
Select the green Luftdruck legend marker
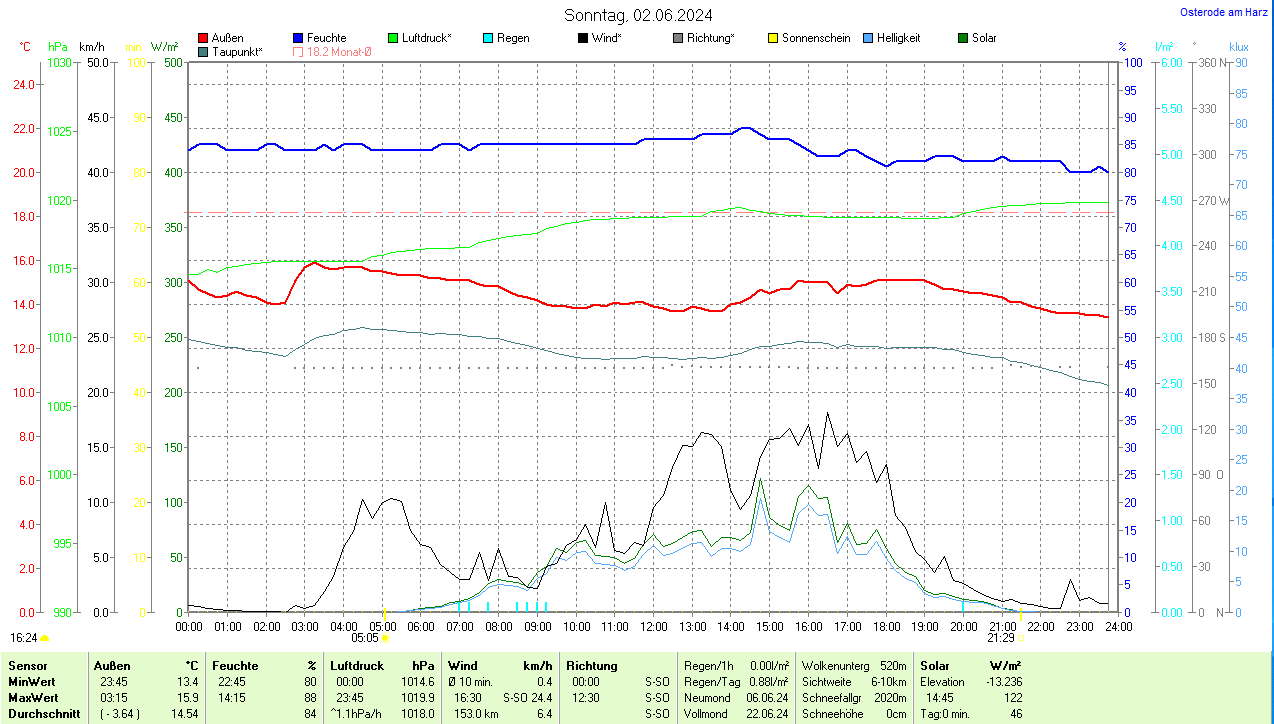tap(393, 38)
